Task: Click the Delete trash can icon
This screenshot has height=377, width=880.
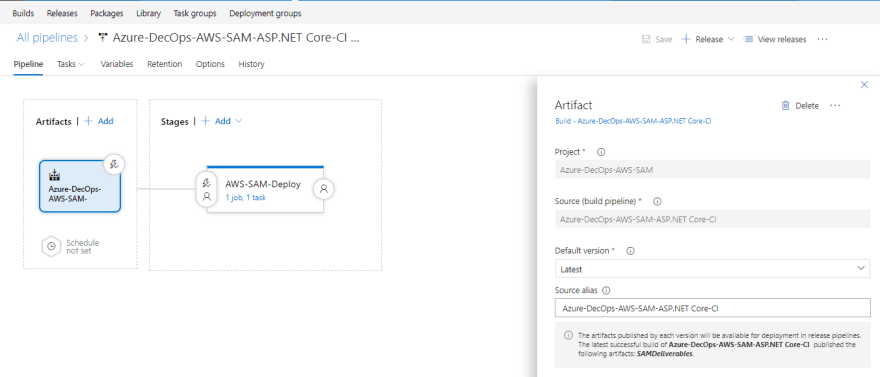Action: point(786,105)
